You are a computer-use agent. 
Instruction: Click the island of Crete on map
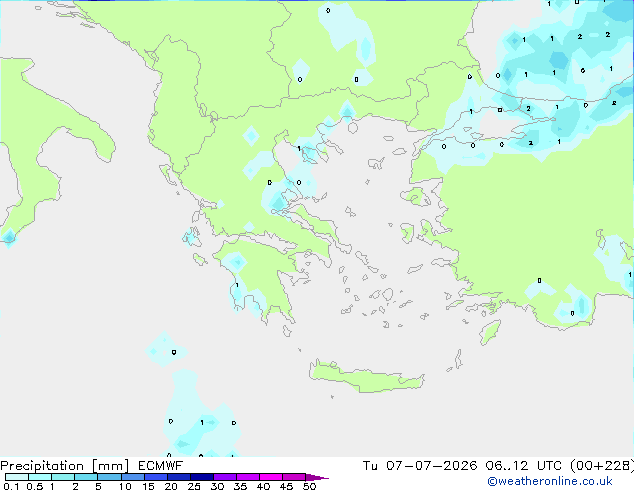[366, 377]
